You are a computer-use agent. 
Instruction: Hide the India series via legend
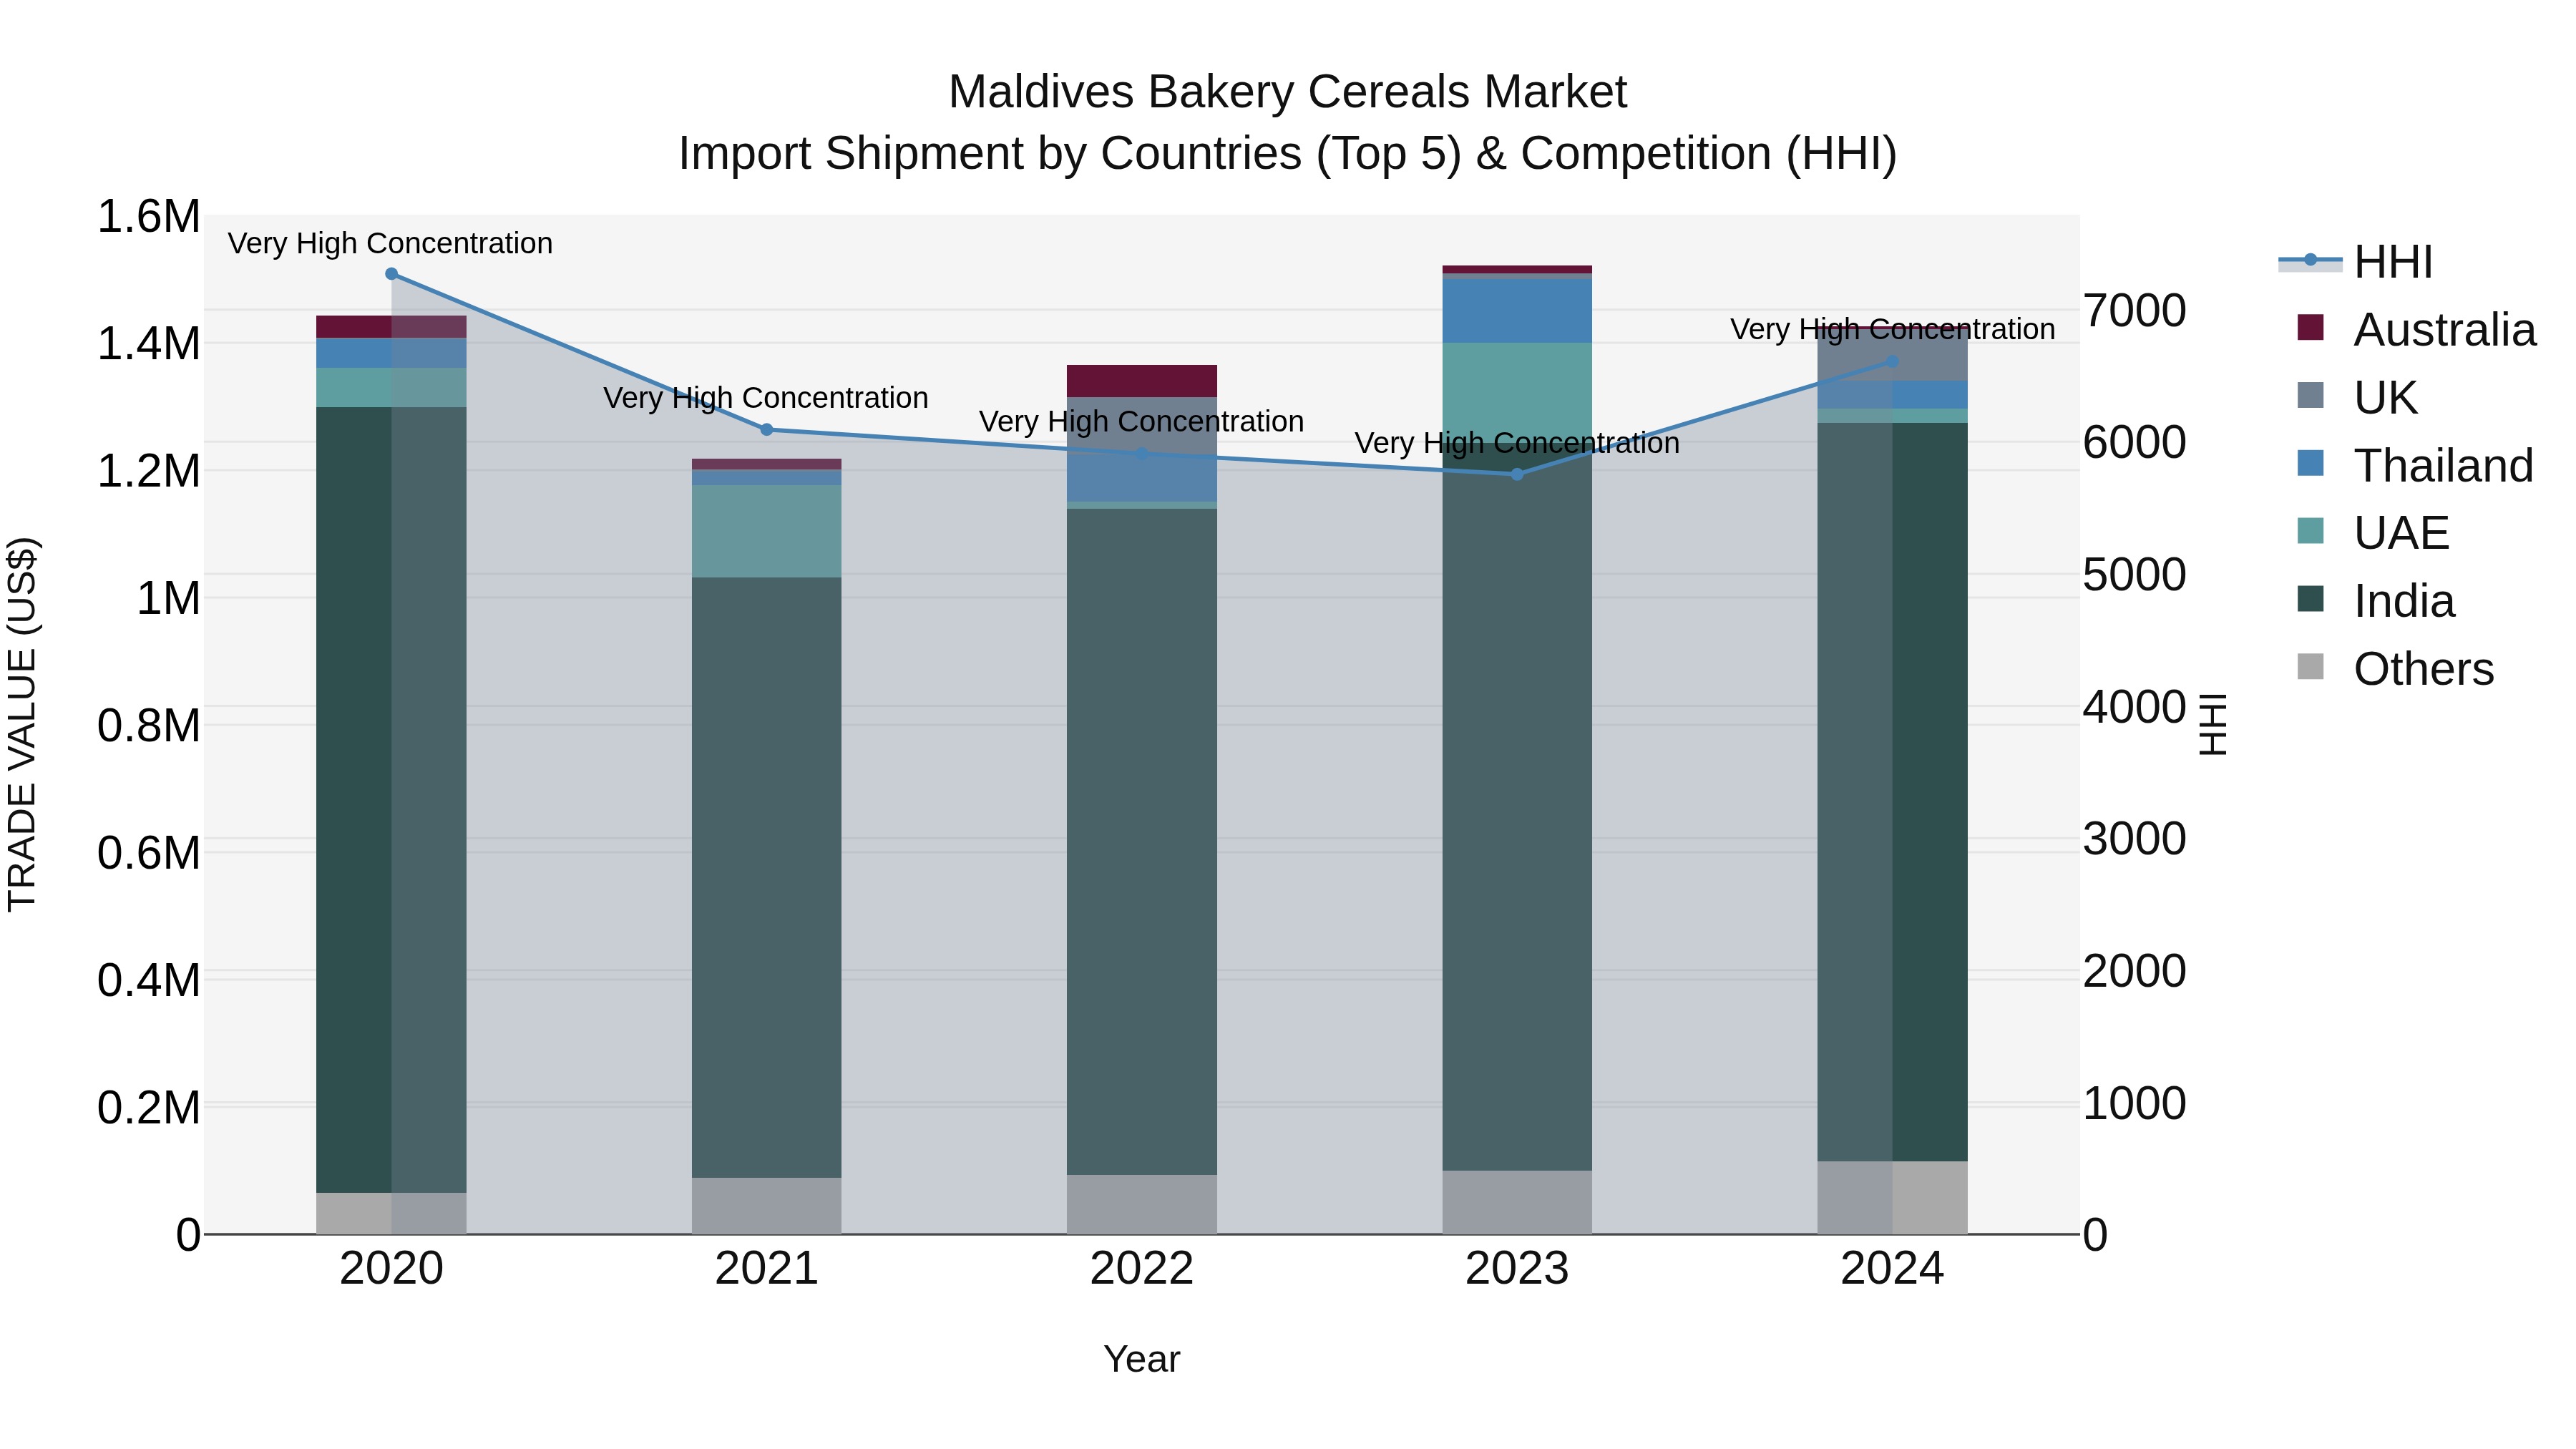point(2376,601)
